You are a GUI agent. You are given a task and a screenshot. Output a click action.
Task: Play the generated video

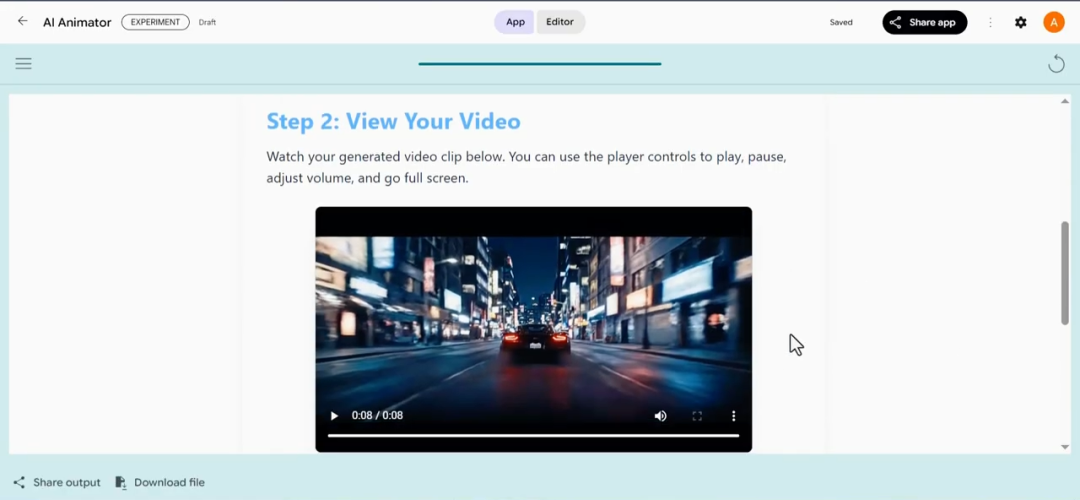[334, 416]
